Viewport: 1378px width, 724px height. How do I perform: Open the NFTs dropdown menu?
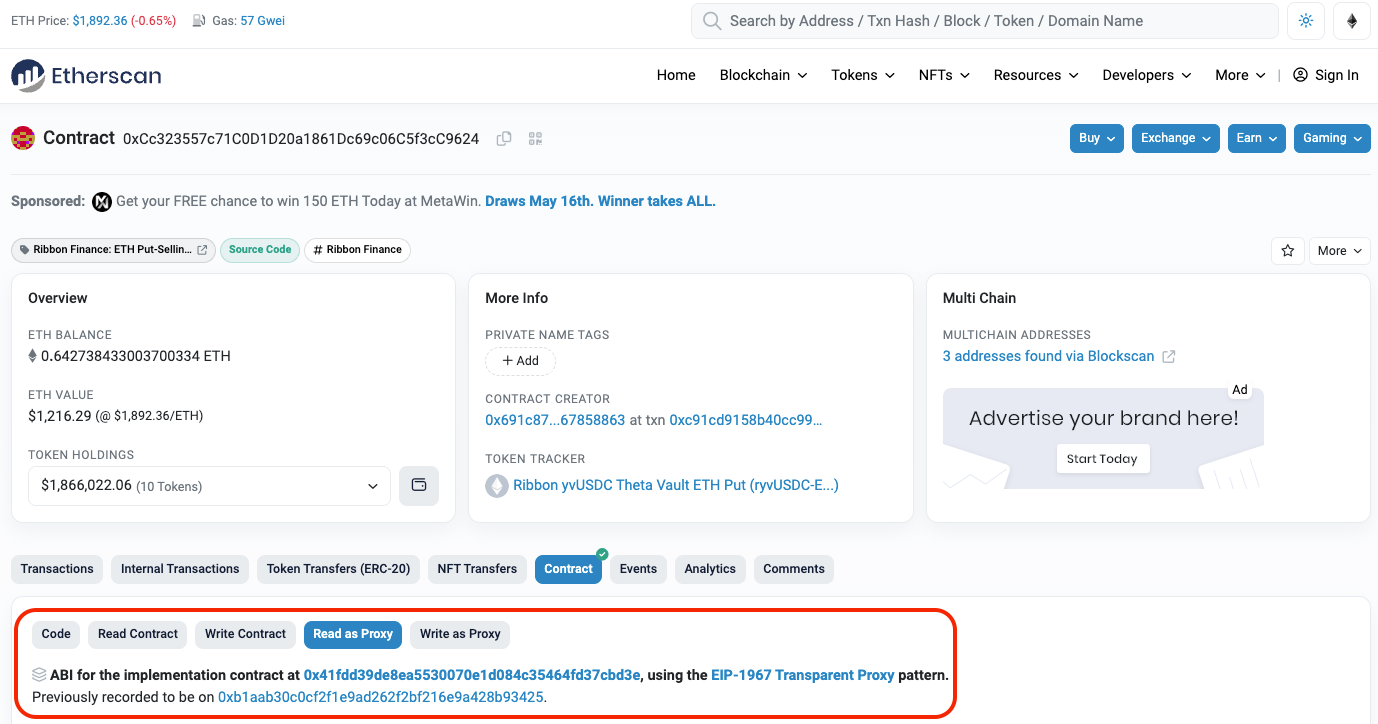tap(944, 75)
